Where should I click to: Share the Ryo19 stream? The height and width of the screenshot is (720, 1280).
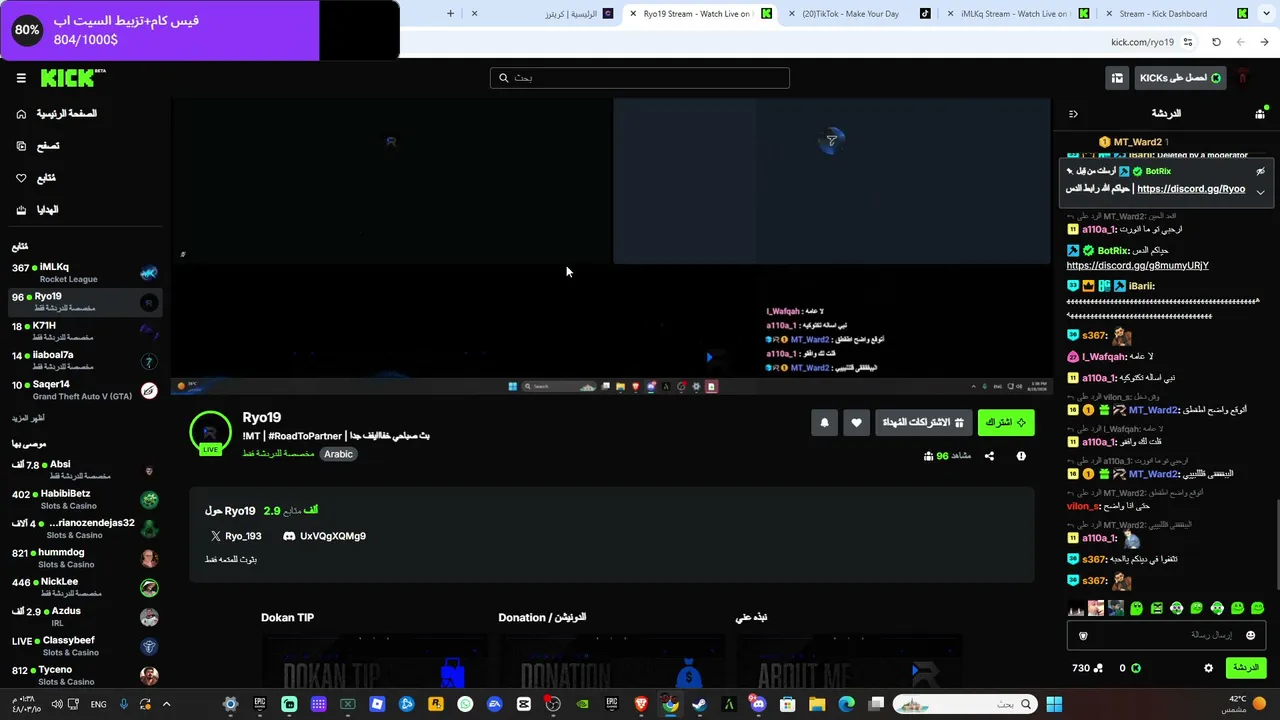click(989, 456)
